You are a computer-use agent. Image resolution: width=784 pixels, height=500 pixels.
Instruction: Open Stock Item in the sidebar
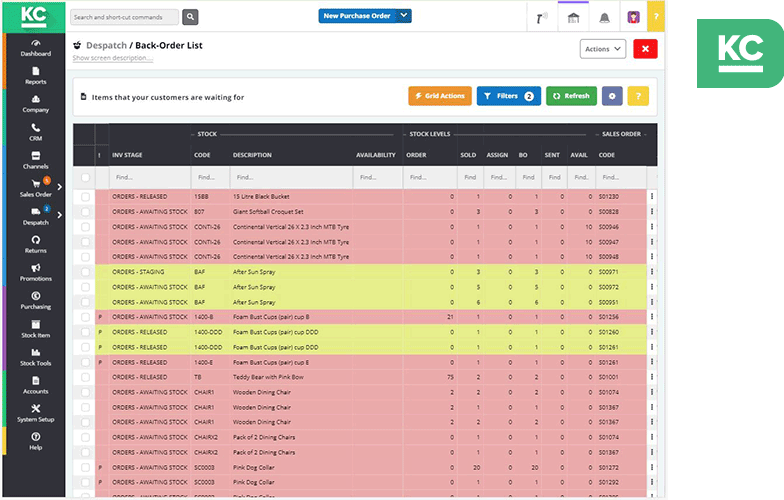(36, 329)
